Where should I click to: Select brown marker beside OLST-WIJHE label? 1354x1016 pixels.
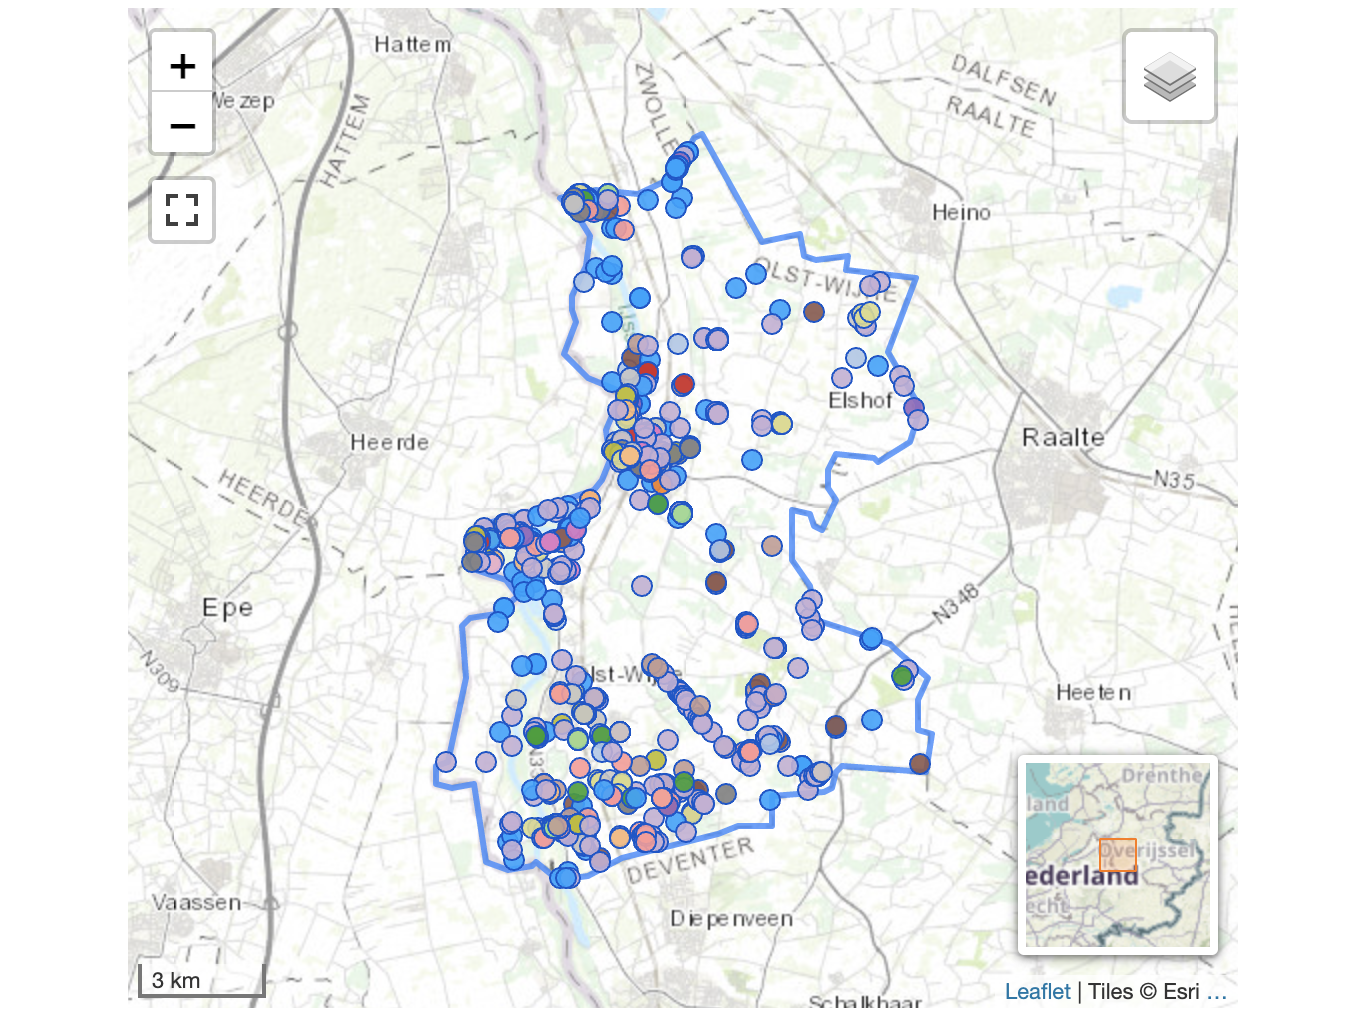point(814,312)
